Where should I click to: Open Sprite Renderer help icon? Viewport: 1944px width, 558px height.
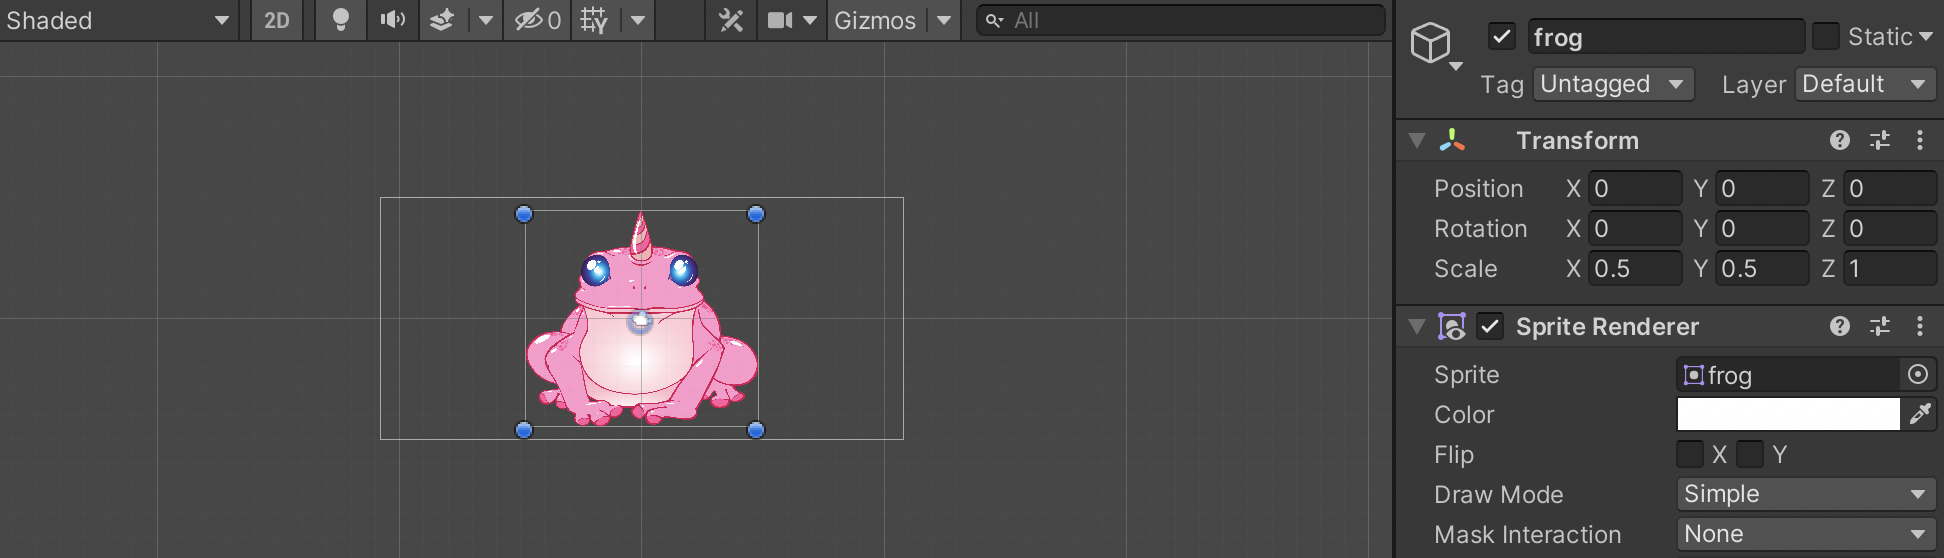click(x=1840, y=326)
